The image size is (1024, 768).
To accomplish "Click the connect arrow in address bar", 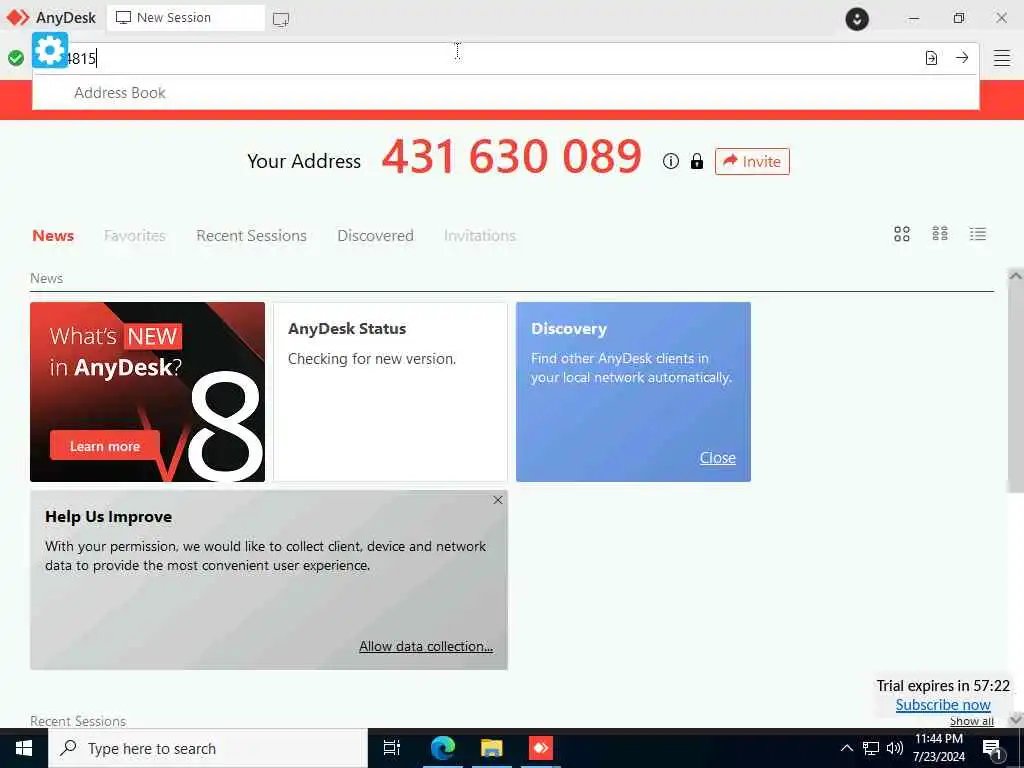I will tap(962, 57).
